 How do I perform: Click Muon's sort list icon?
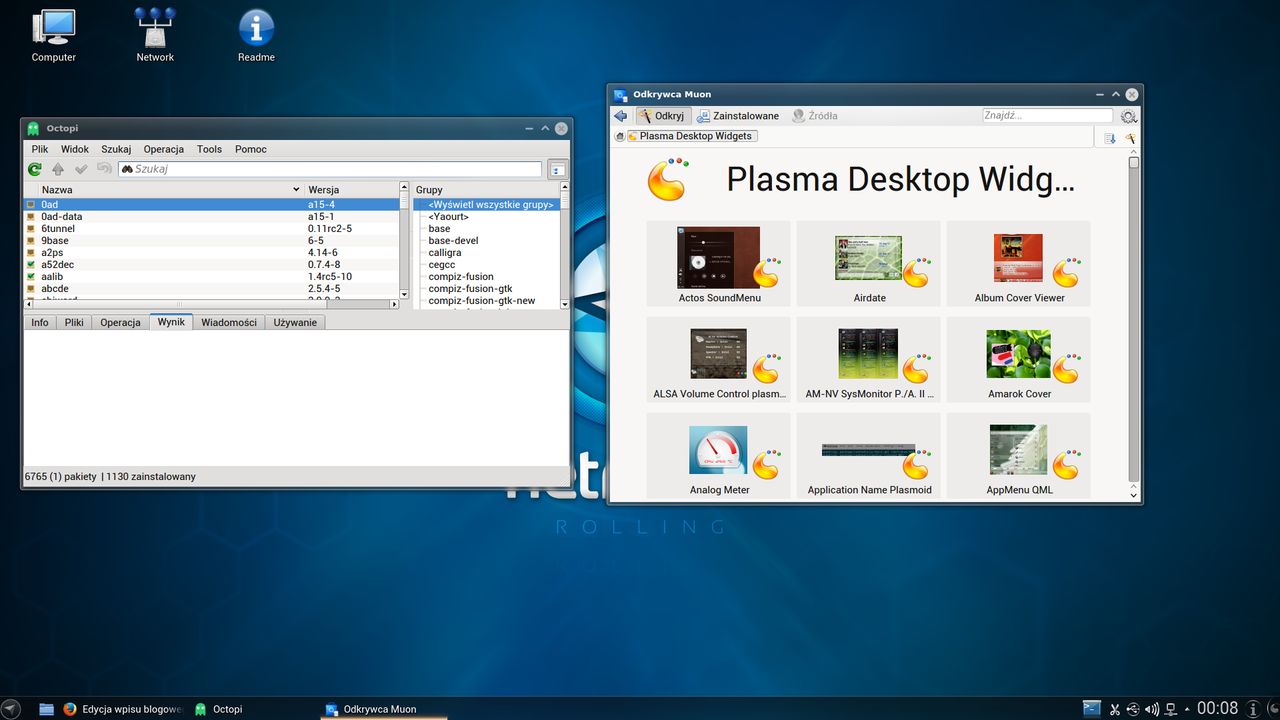pyautogui.click(x=1110, y=138)
